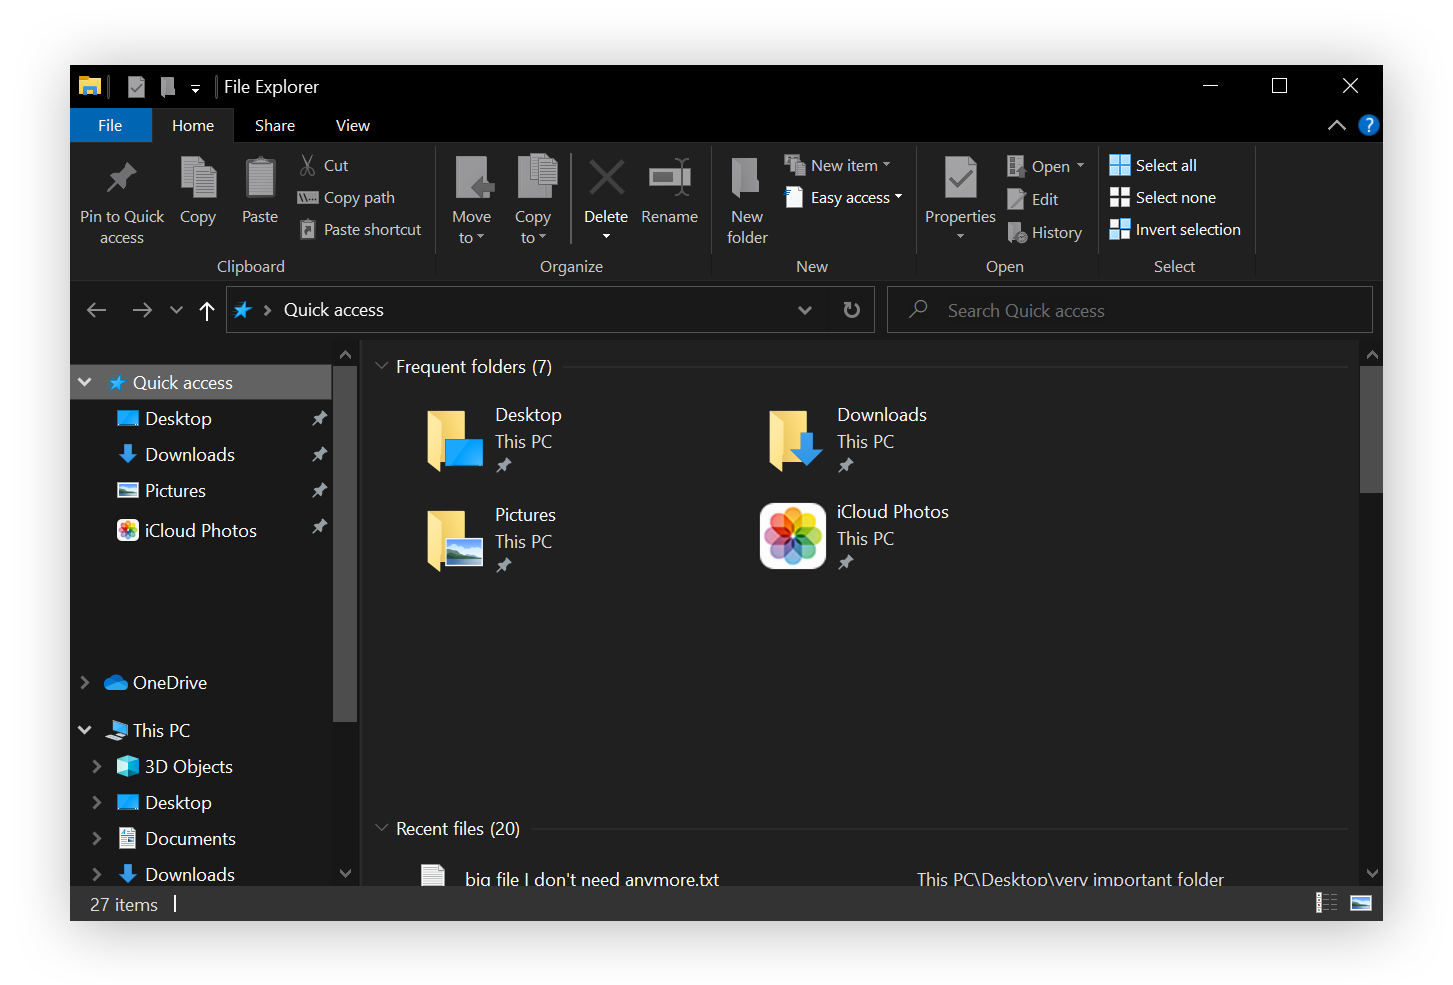Click Quick access in address bar
The width and height of the screenshot is (1453, 985).
click(x=334, y=310)
